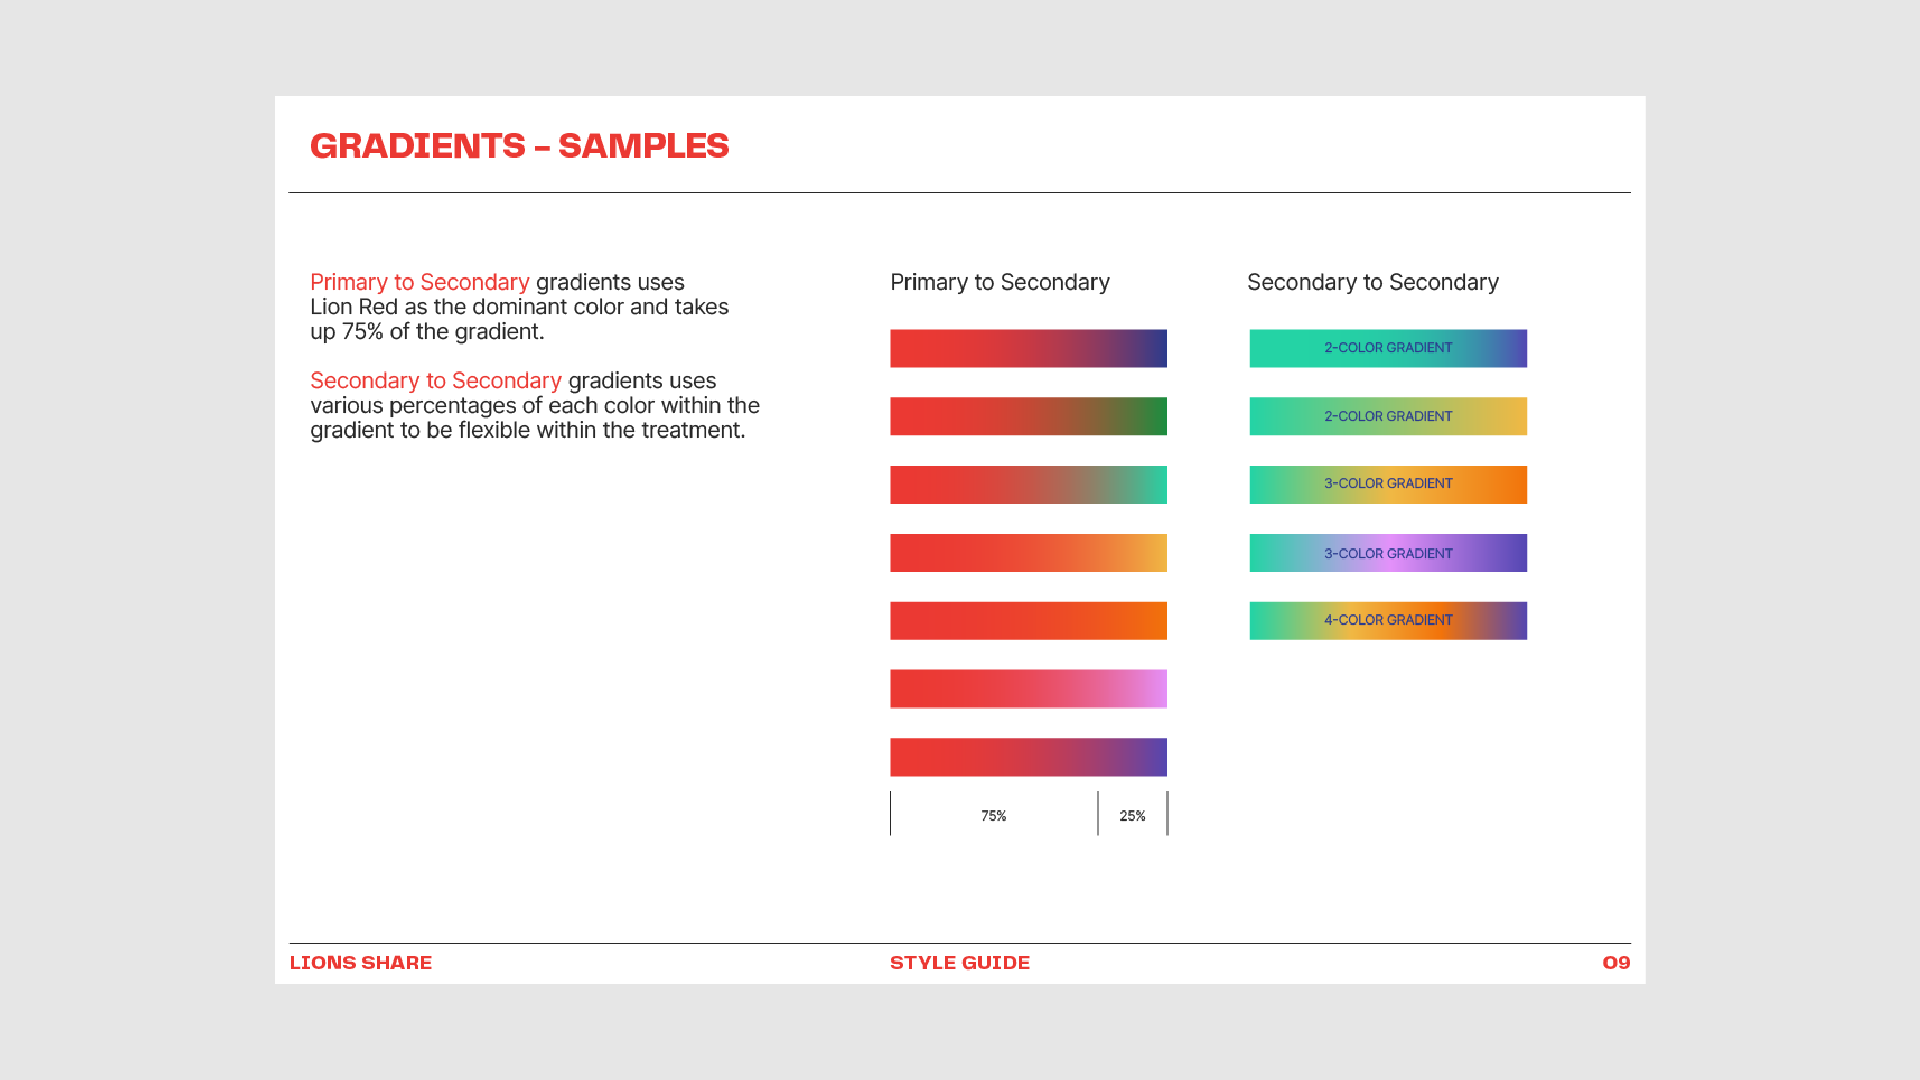This screenshot has height=1080, width=1920.
Task: Click the red-to-orange gradient bar
Action: (x=1028, y=621)
